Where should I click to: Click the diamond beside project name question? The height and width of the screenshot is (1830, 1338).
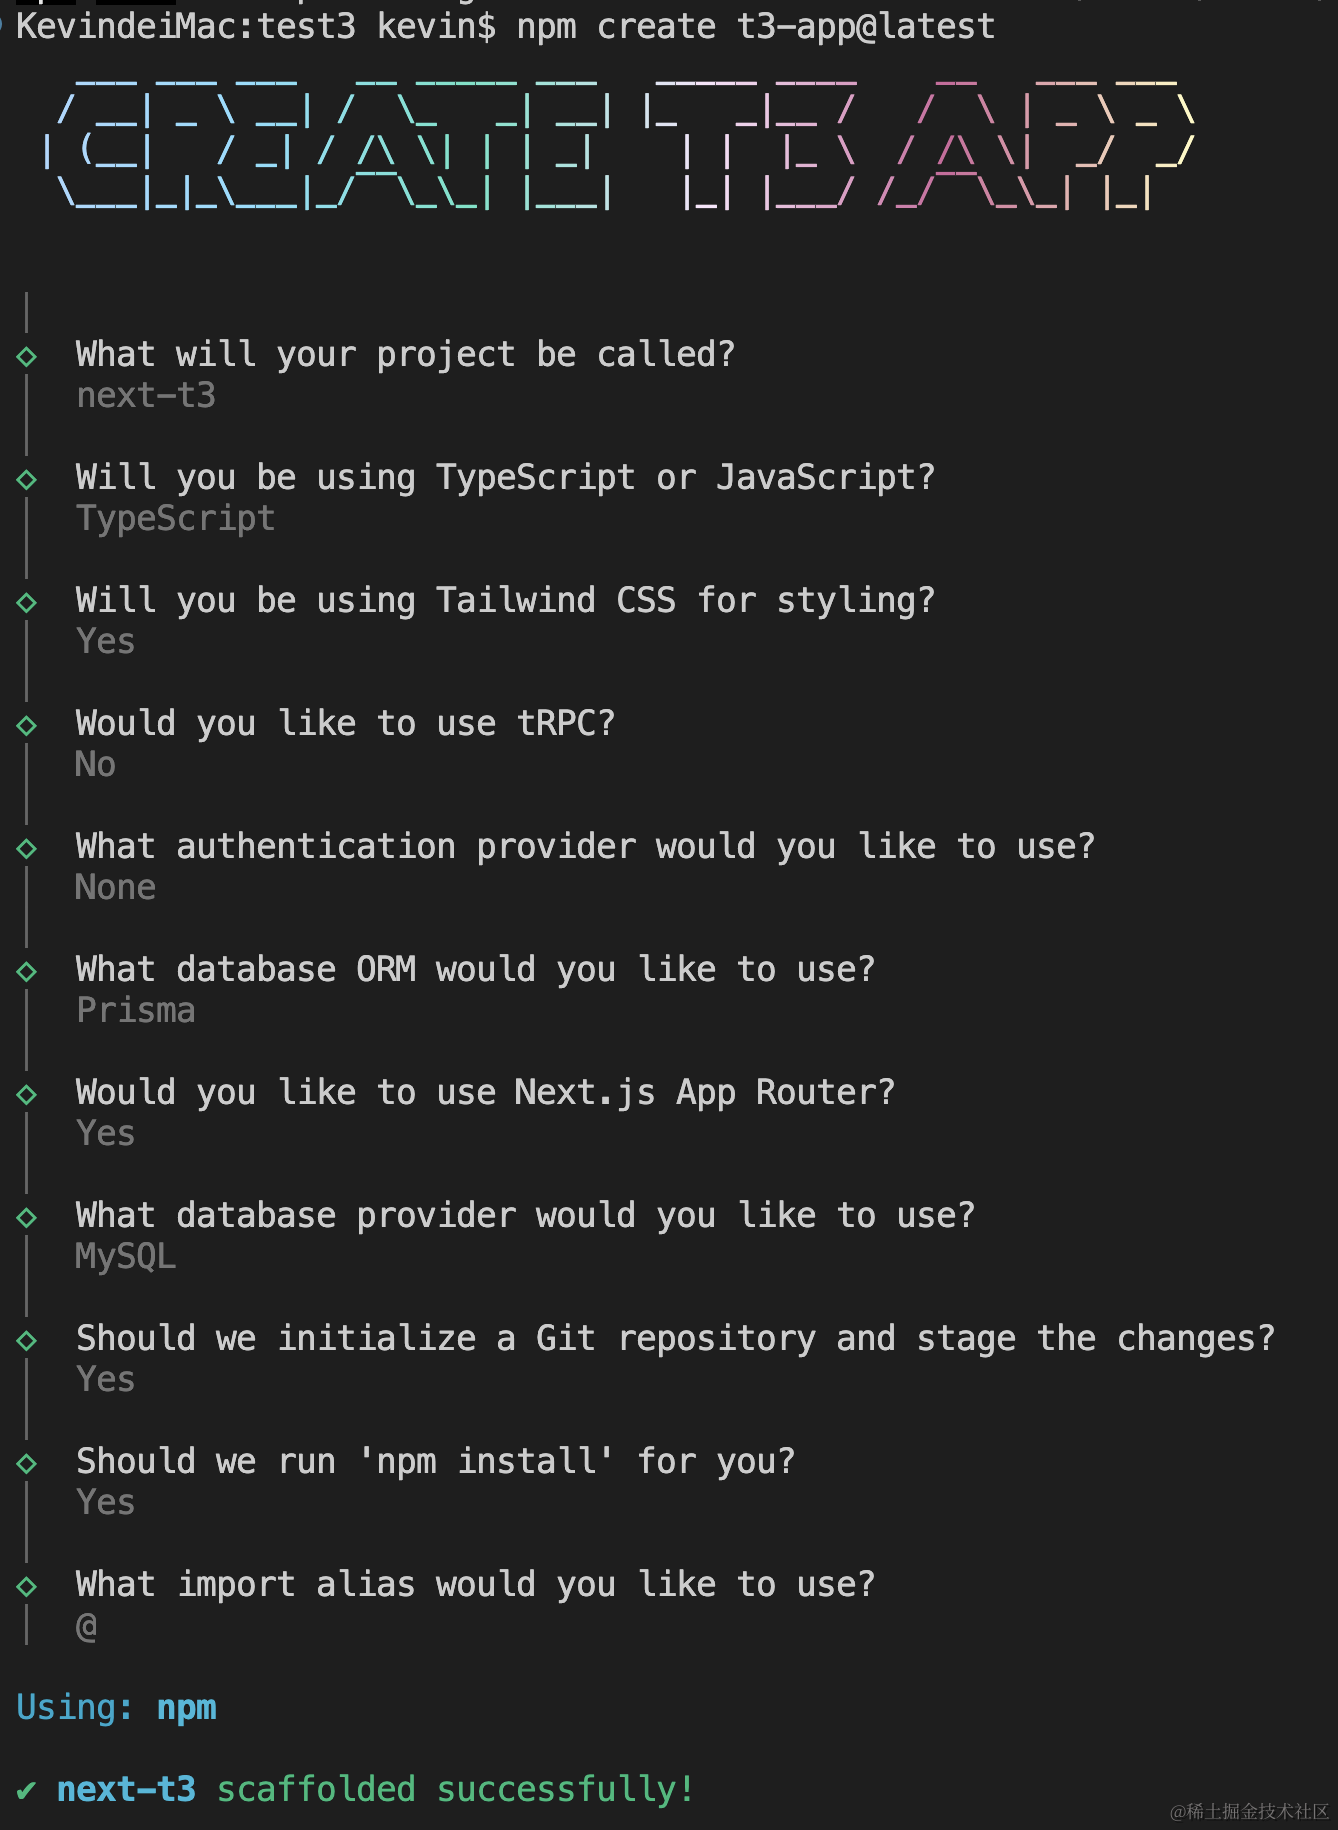tap(27, 356)
